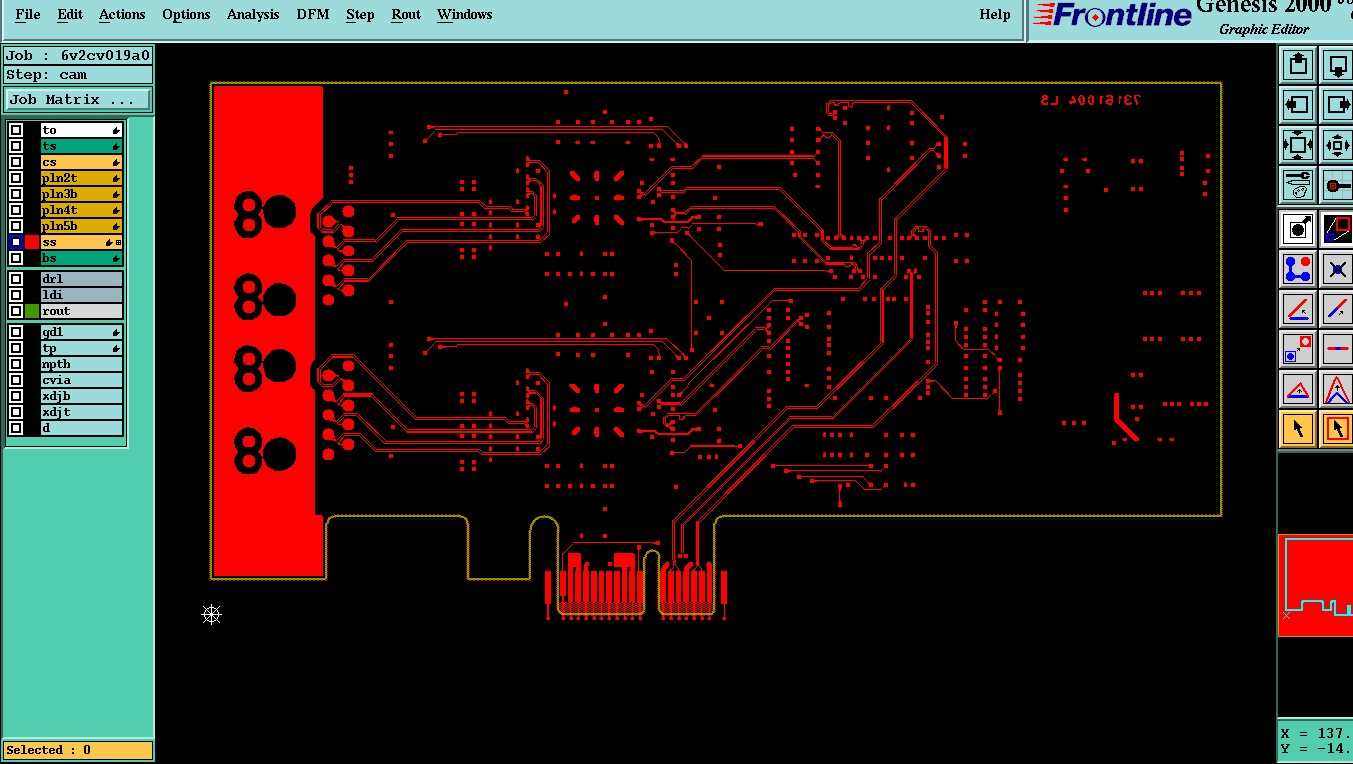Click the pan up arrow icon
The width and height of the screenshot is (1353, 764).
[x=1298, y=65]
